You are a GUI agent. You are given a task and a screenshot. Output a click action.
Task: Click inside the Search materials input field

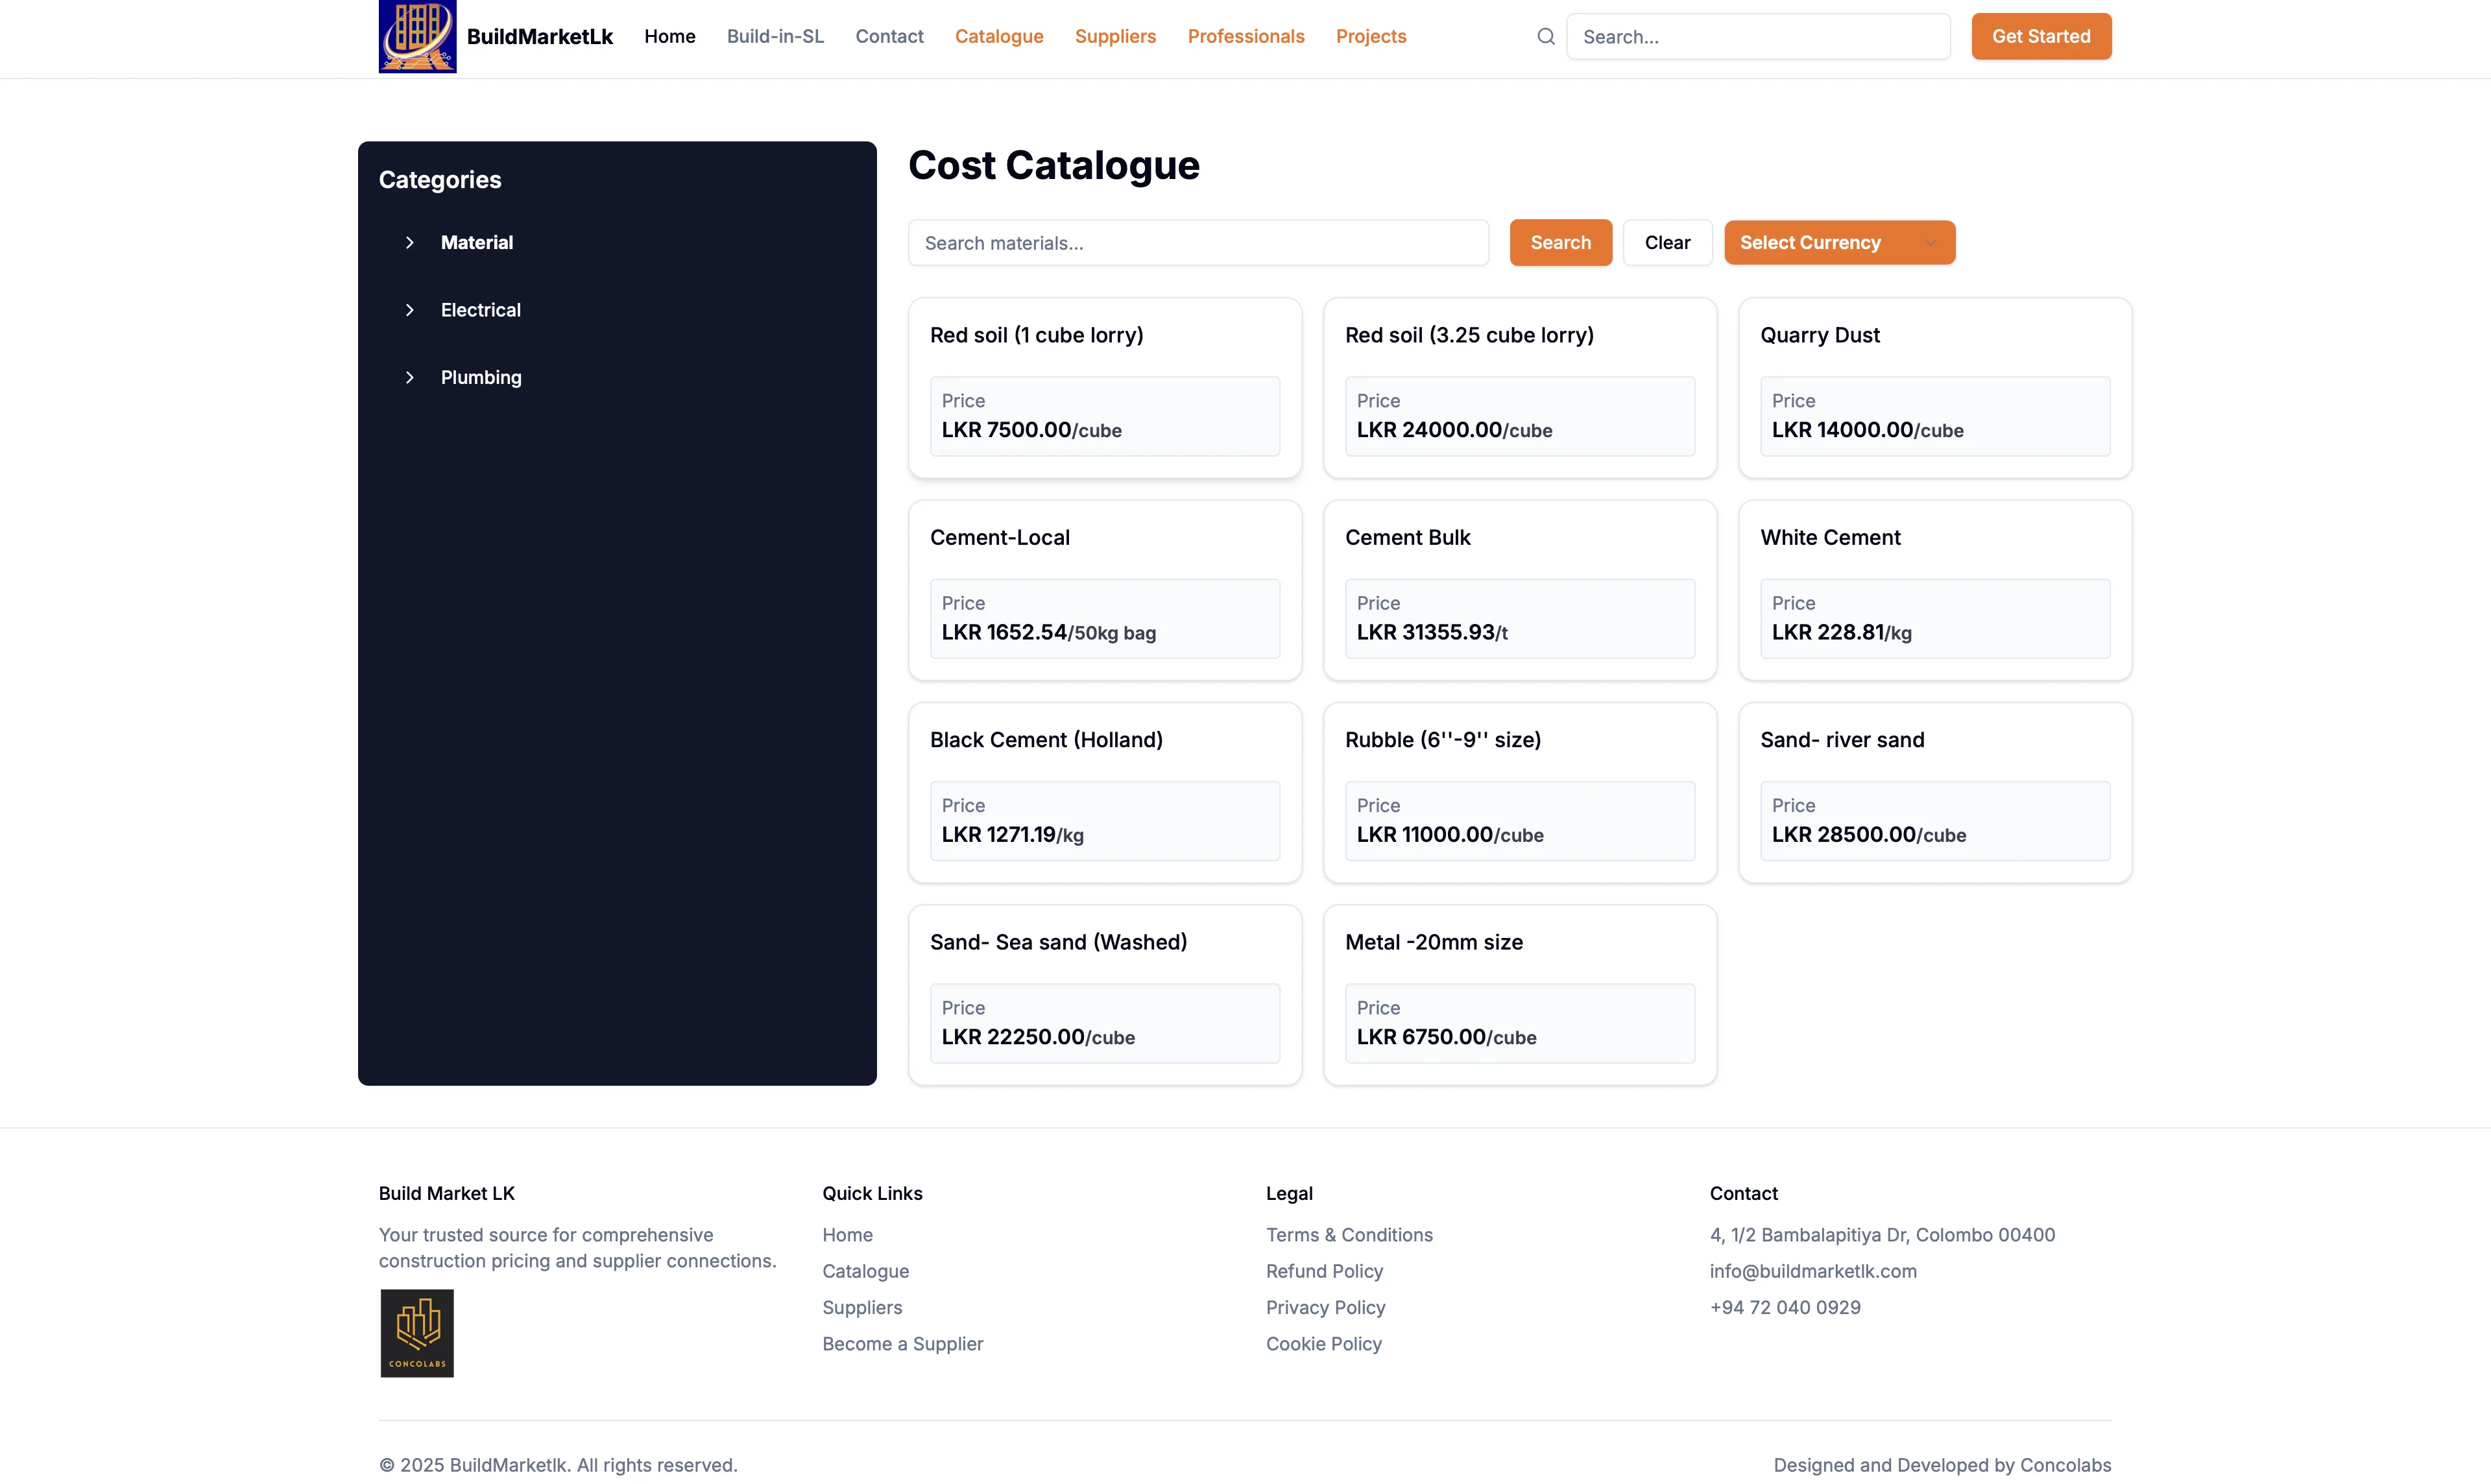click(x=1197, y=242)
